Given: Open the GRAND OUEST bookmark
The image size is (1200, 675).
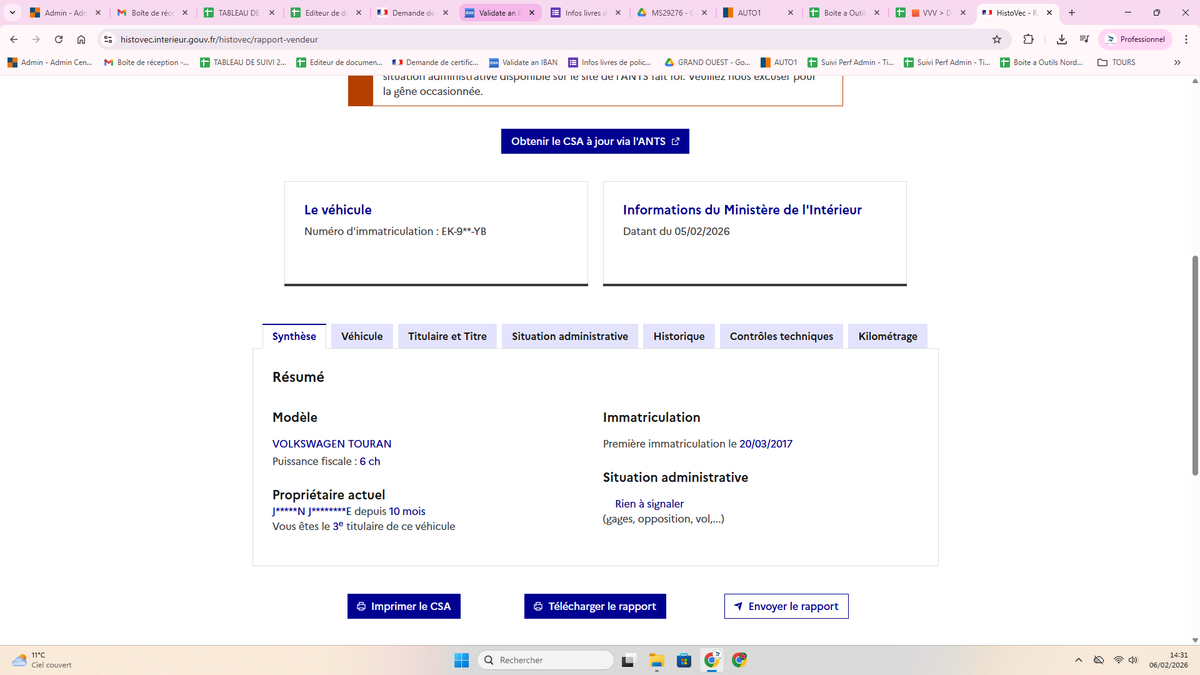Looking at the screenshot, I should click(707, 62).
